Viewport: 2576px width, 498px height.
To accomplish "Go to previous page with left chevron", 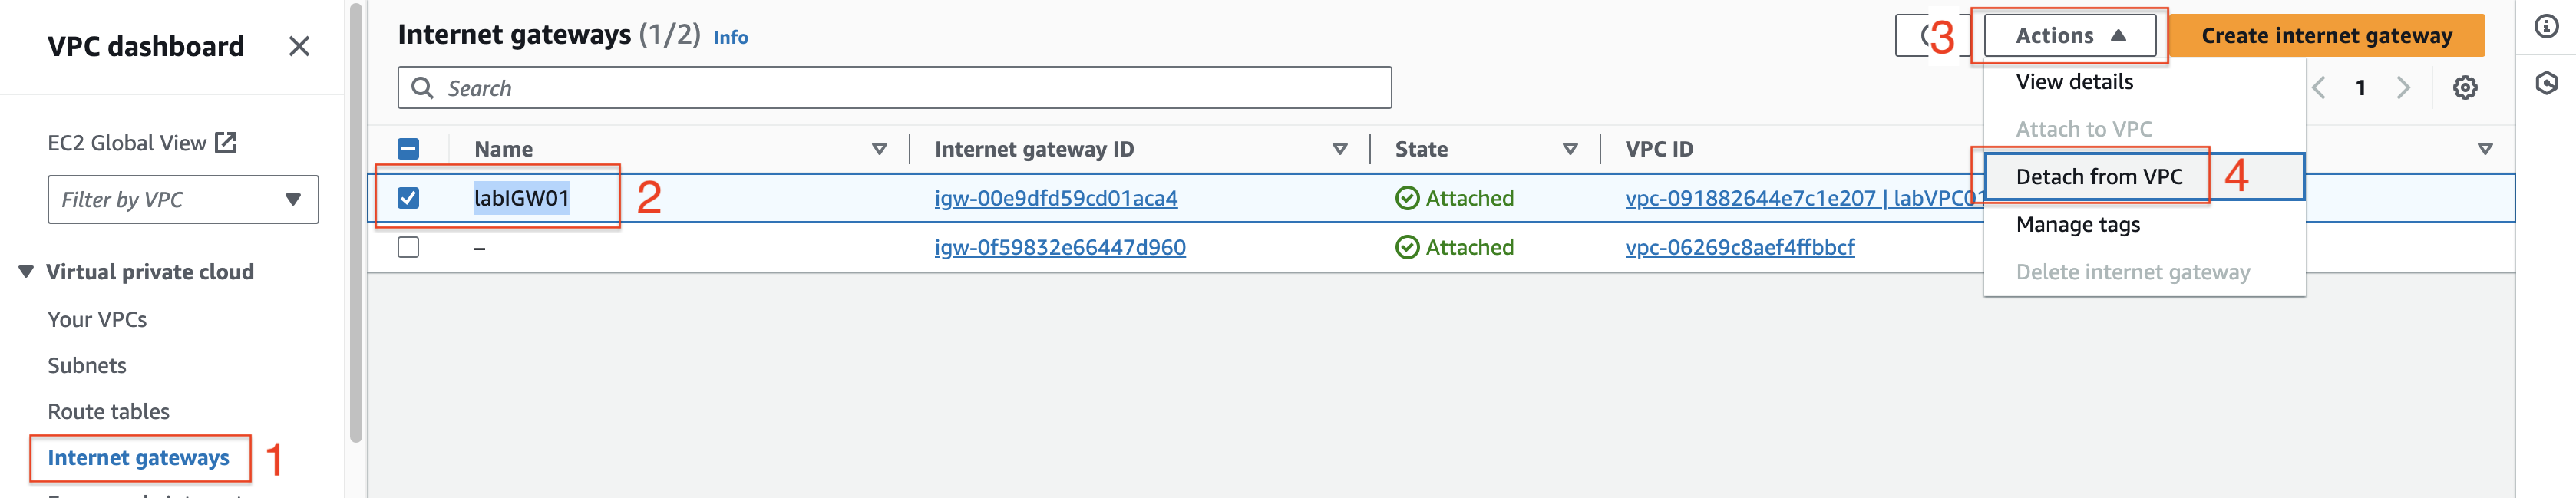I will (x=2318, y=88).
